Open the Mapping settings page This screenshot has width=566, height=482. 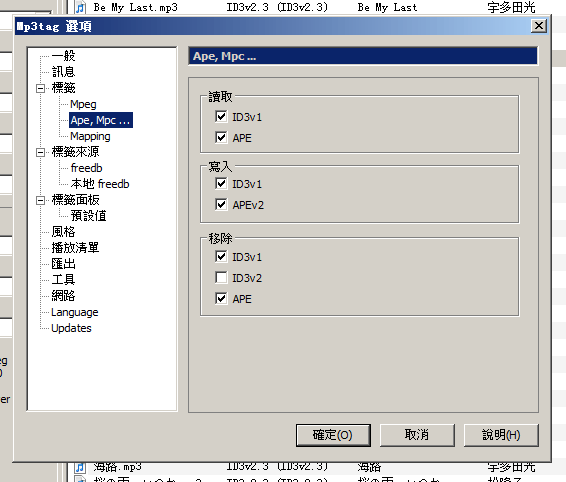pyautogui.click(x=90, y=136)
